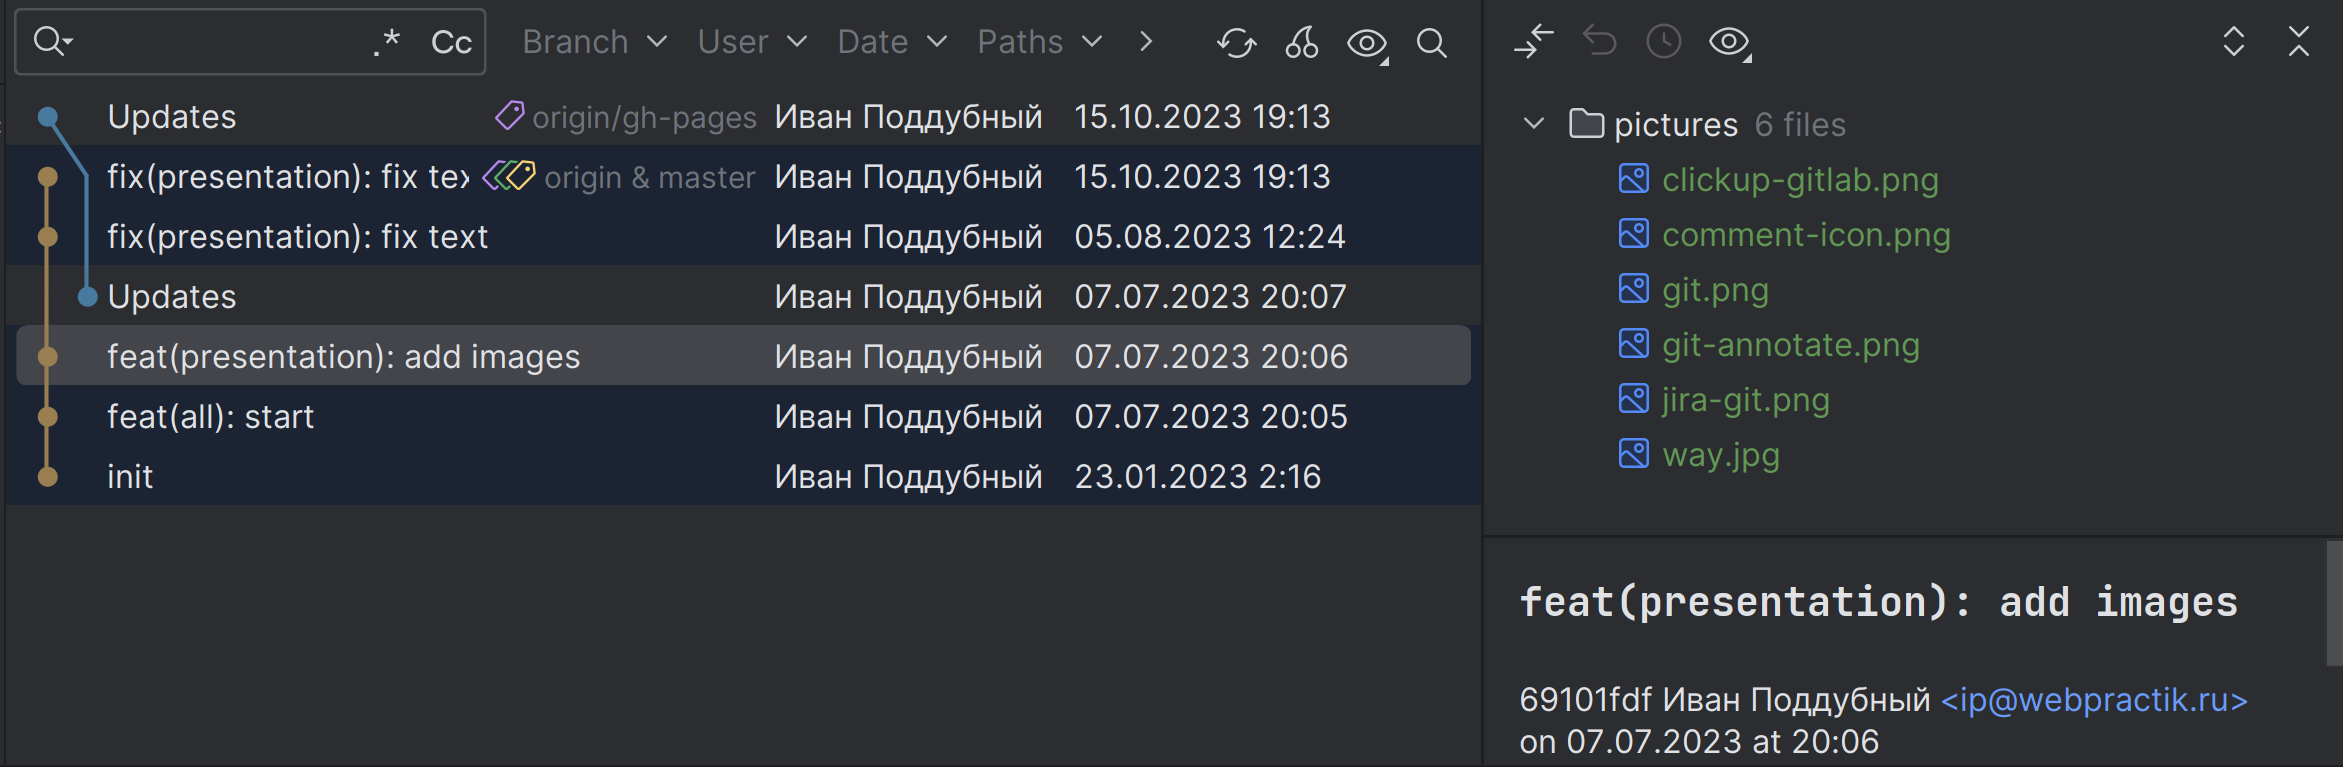The image size is (2343, 767).
Task: Toggle regex search option
Action: click(387, 42)
